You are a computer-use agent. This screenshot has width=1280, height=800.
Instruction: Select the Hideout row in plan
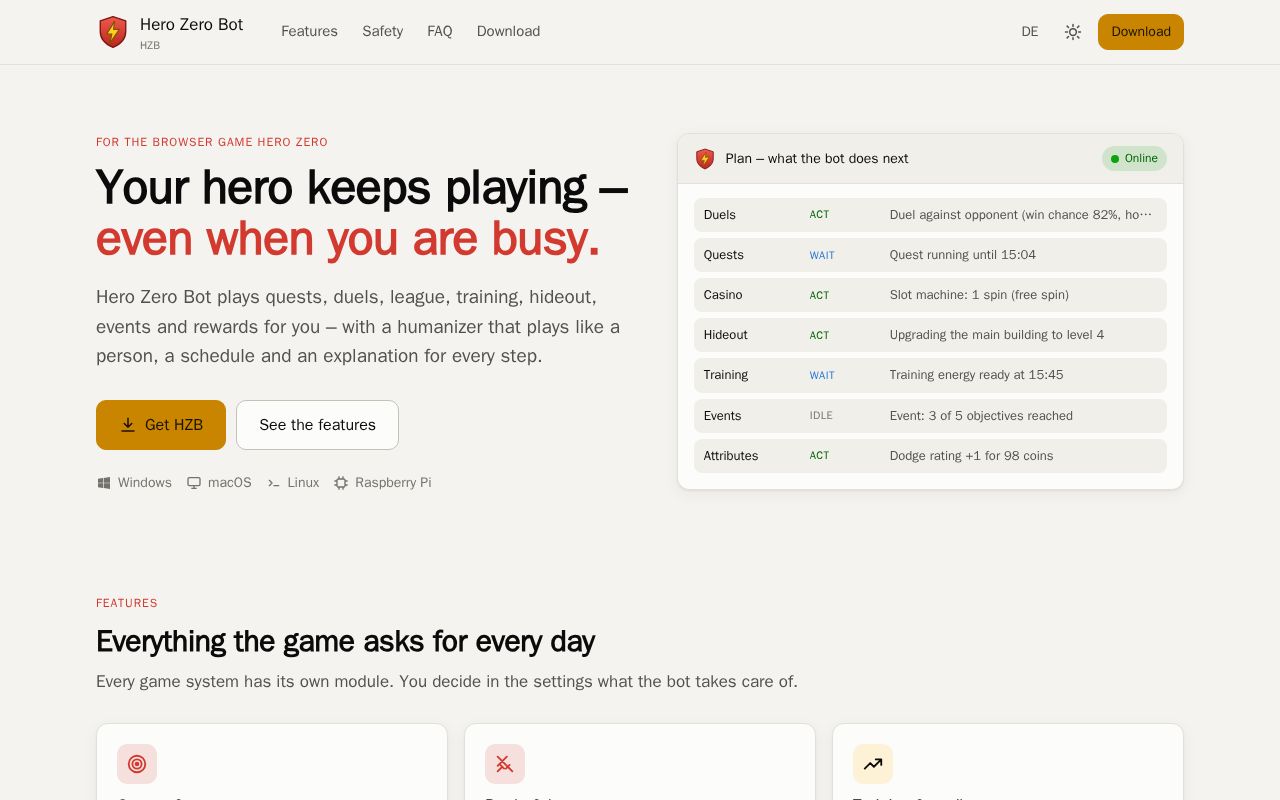tap(930, 335)
